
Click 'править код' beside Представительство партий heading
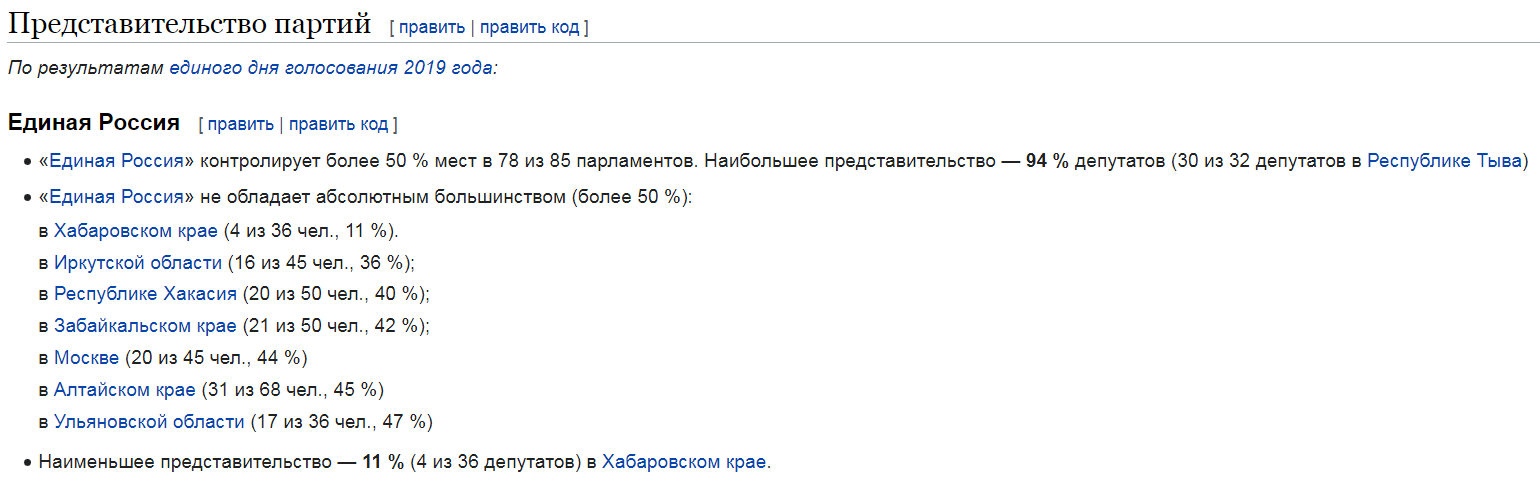tap(529, 27)
